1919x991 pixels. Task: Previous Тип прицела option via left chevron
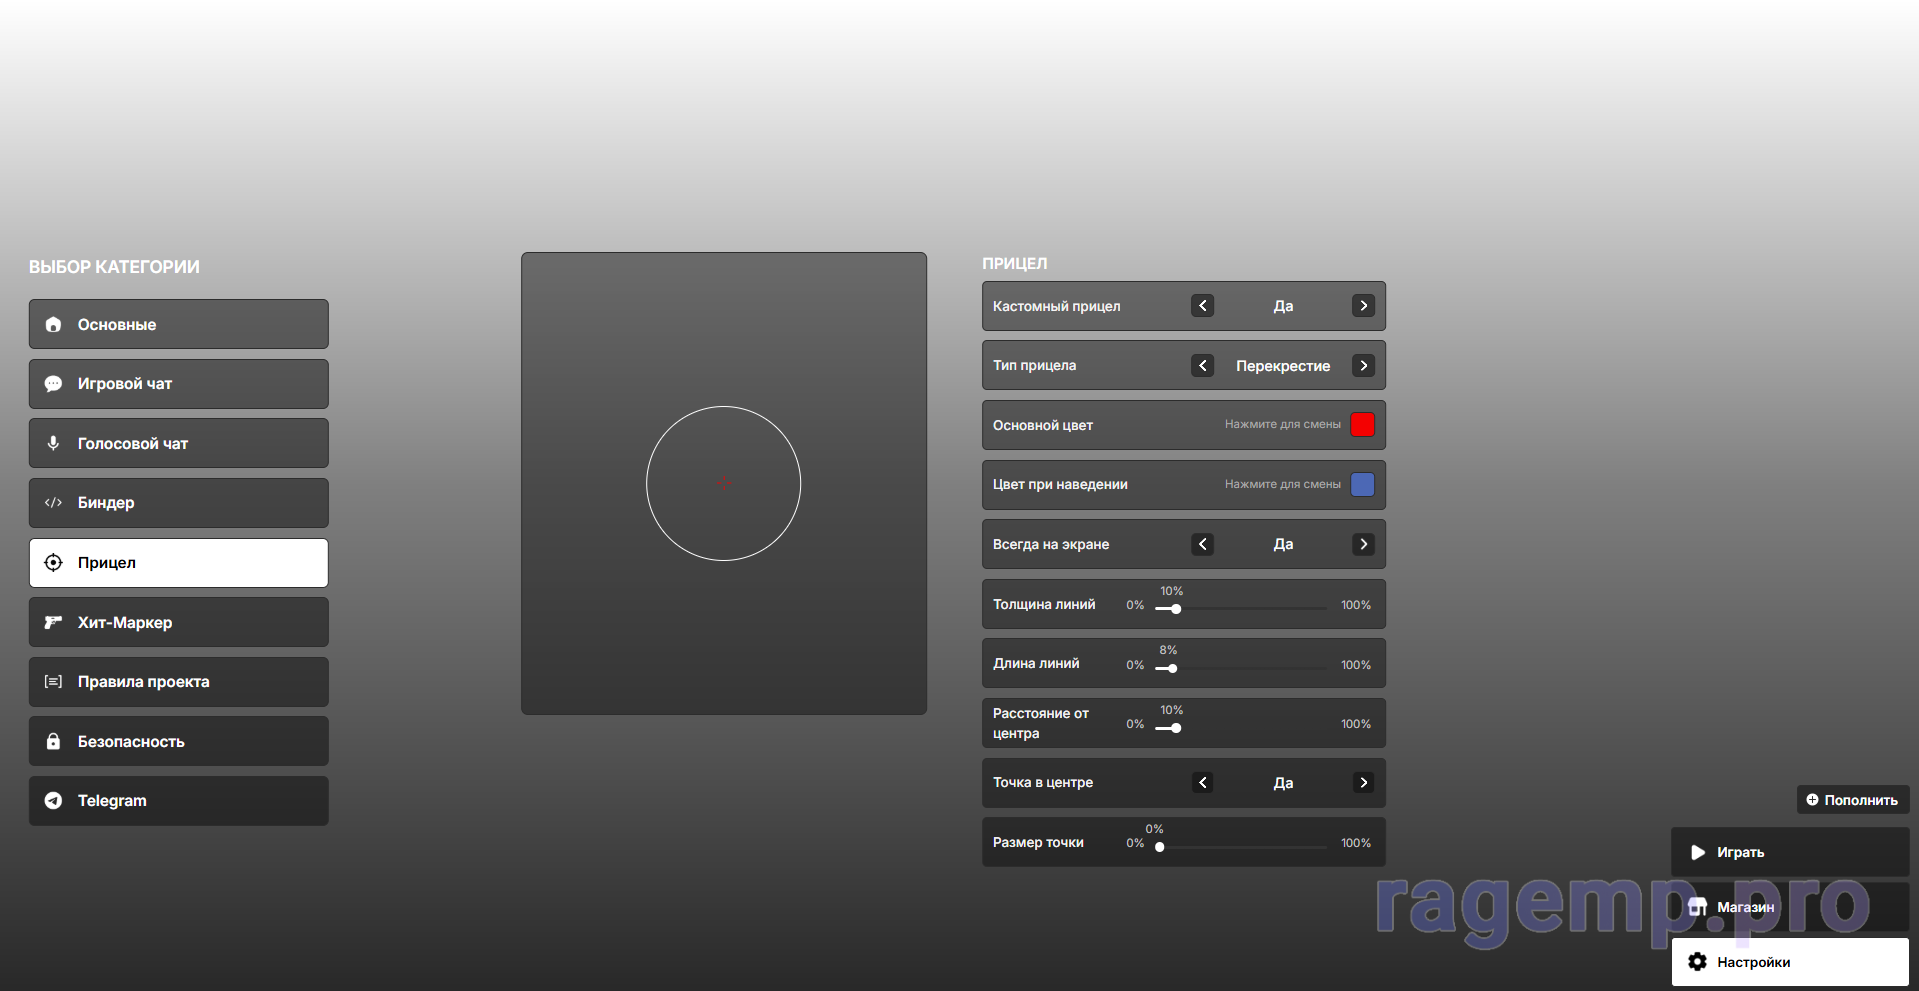click(x=1203, y=366)
